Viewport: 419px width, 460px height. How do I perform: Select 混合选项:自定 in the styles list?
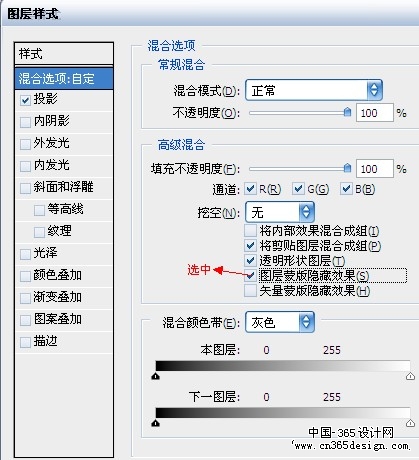pyautogui.click(x=64, y=79)
